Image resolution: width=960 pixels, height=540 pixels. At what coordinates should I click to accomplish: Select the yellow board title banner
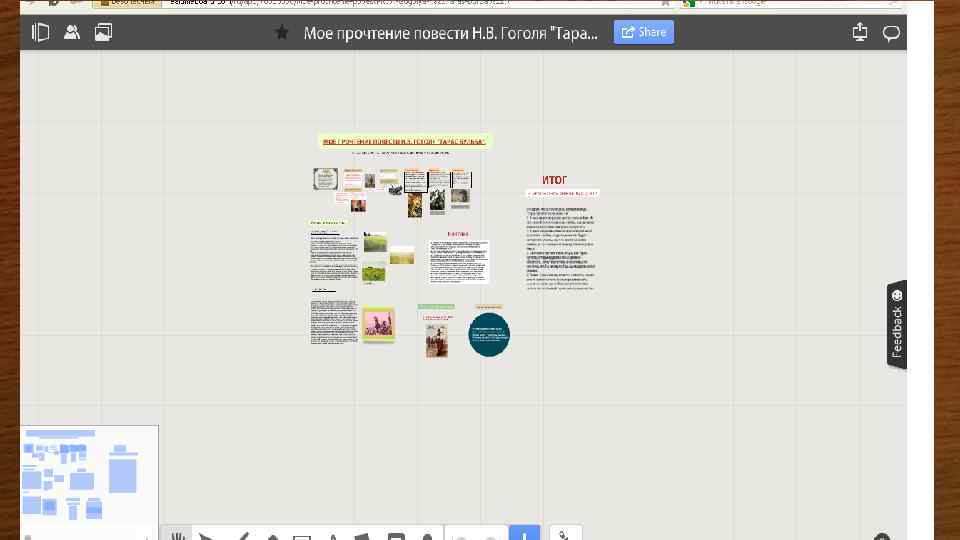pyautogui.click(x=404, y=141)
